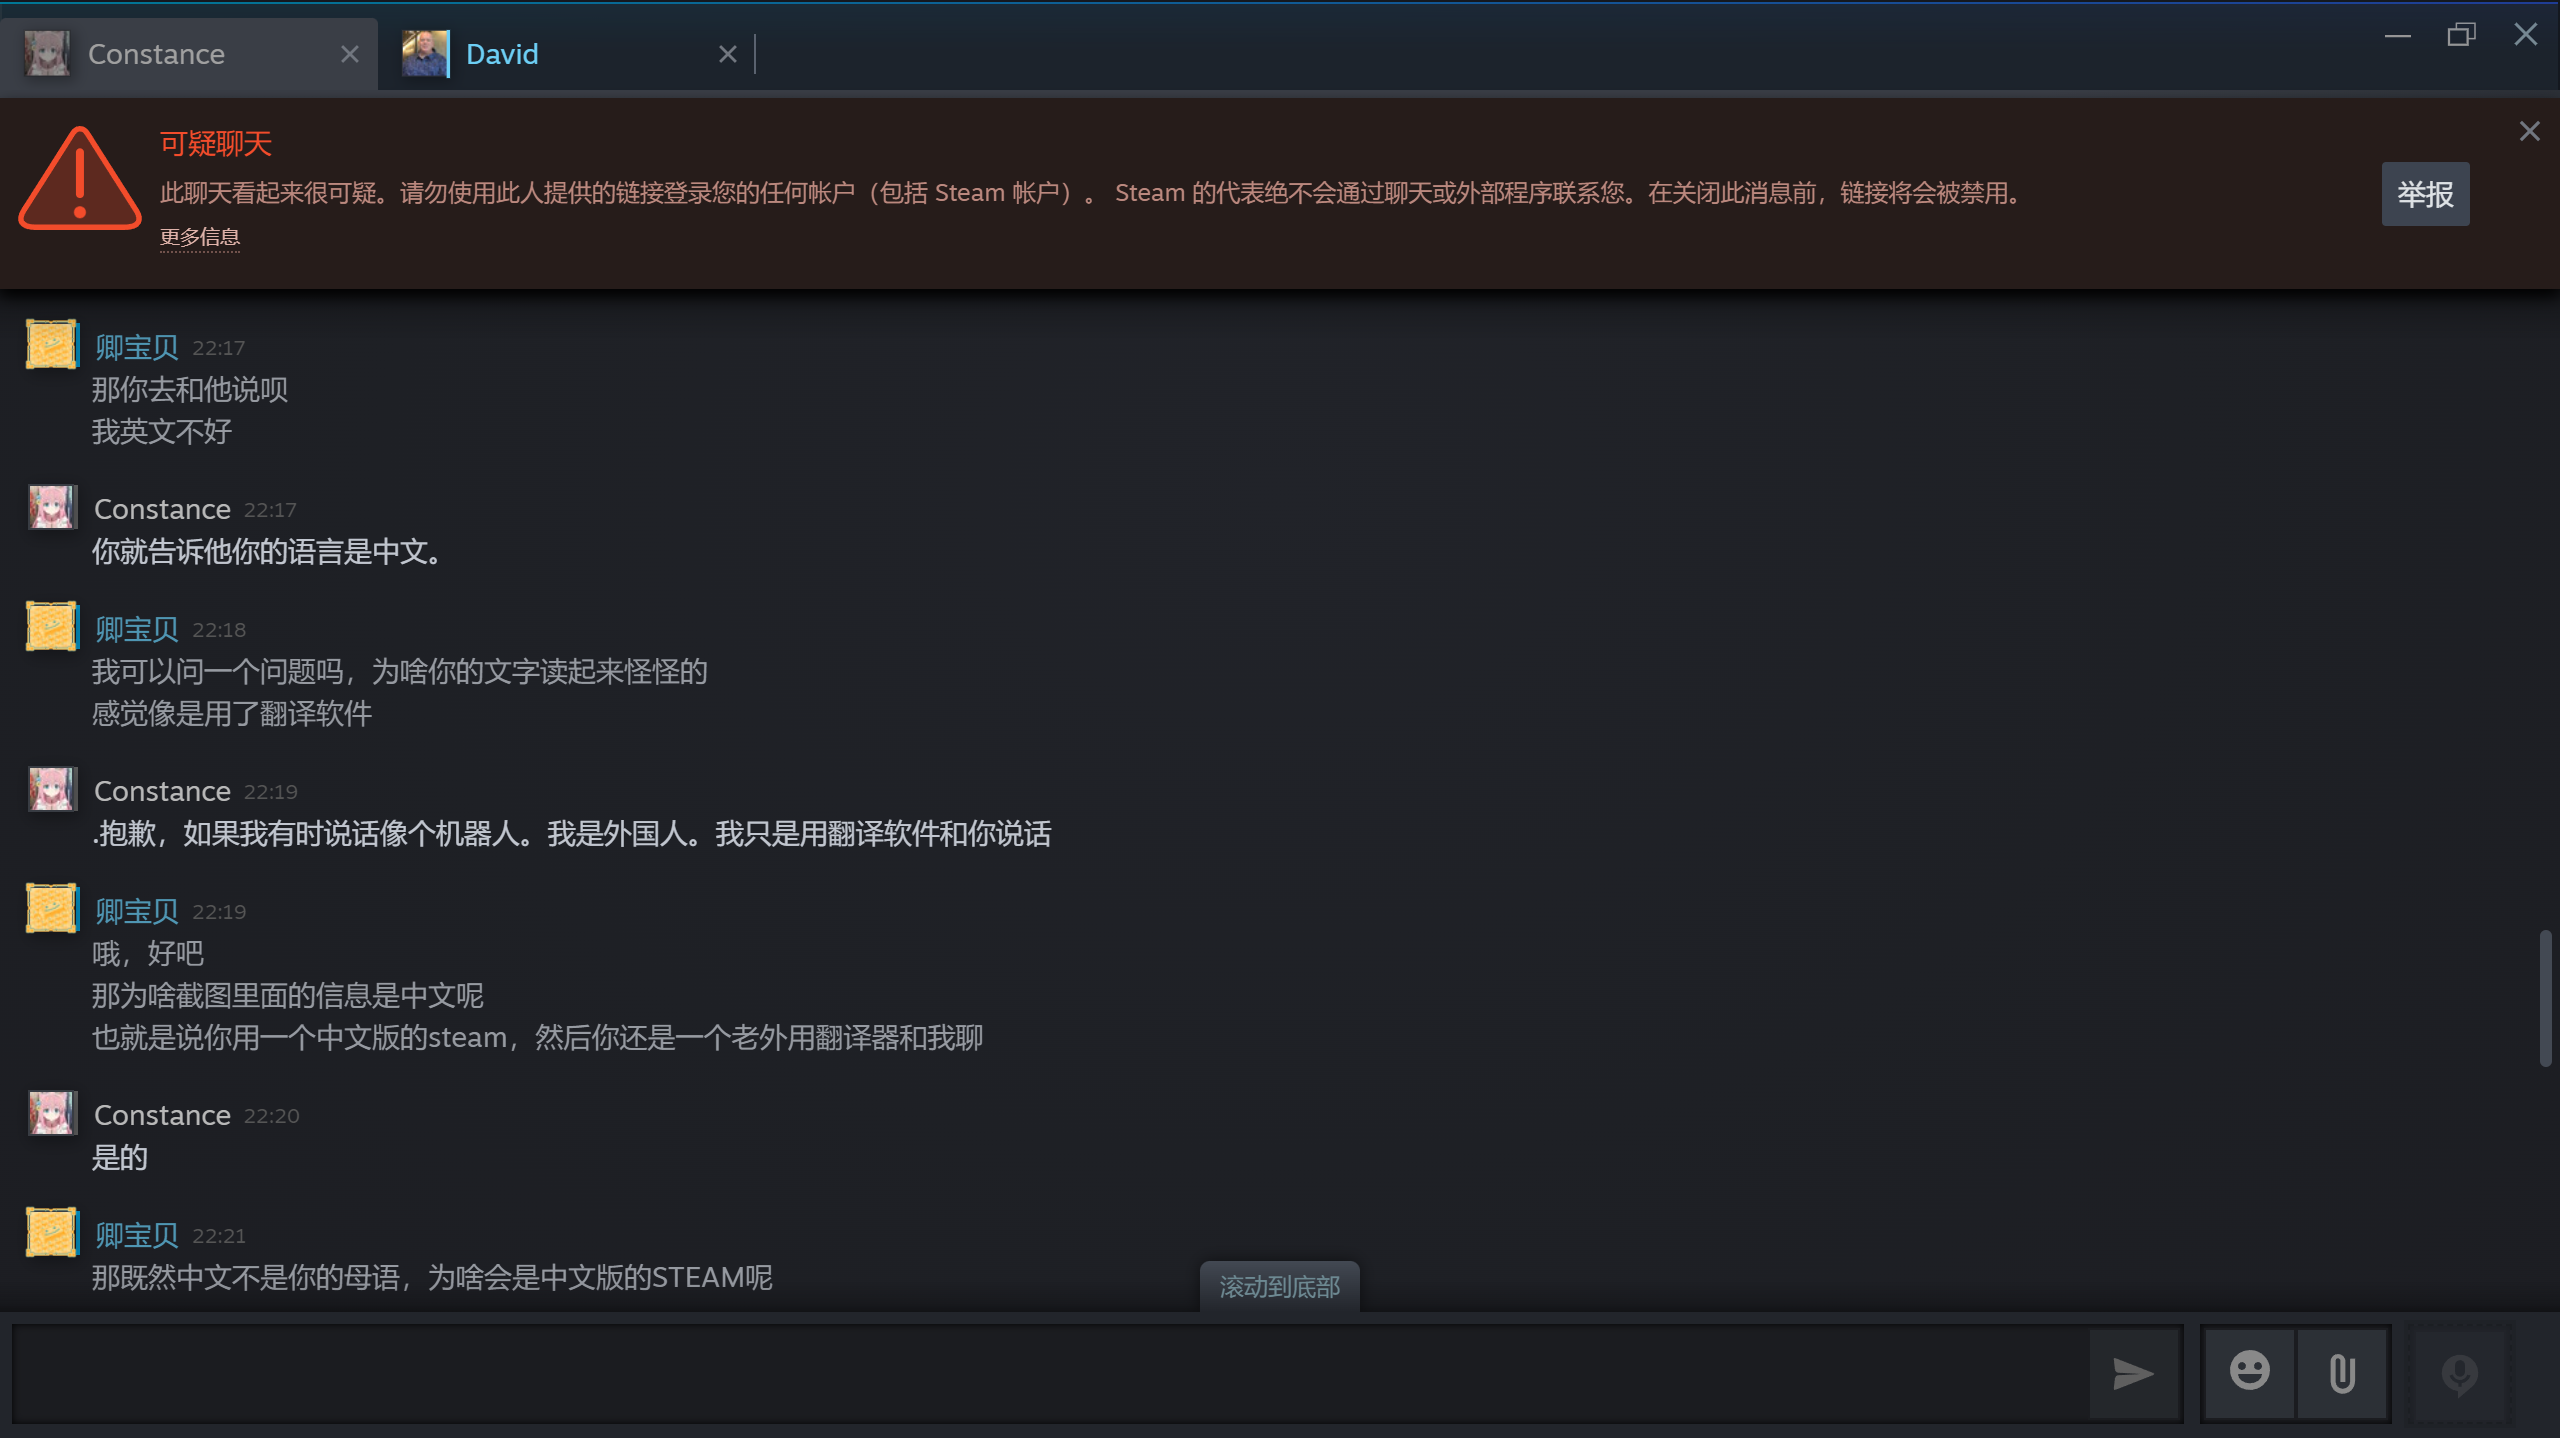Click the chat message input field
This screenshot has width=2560, height=1438.
point(1050,1373)
